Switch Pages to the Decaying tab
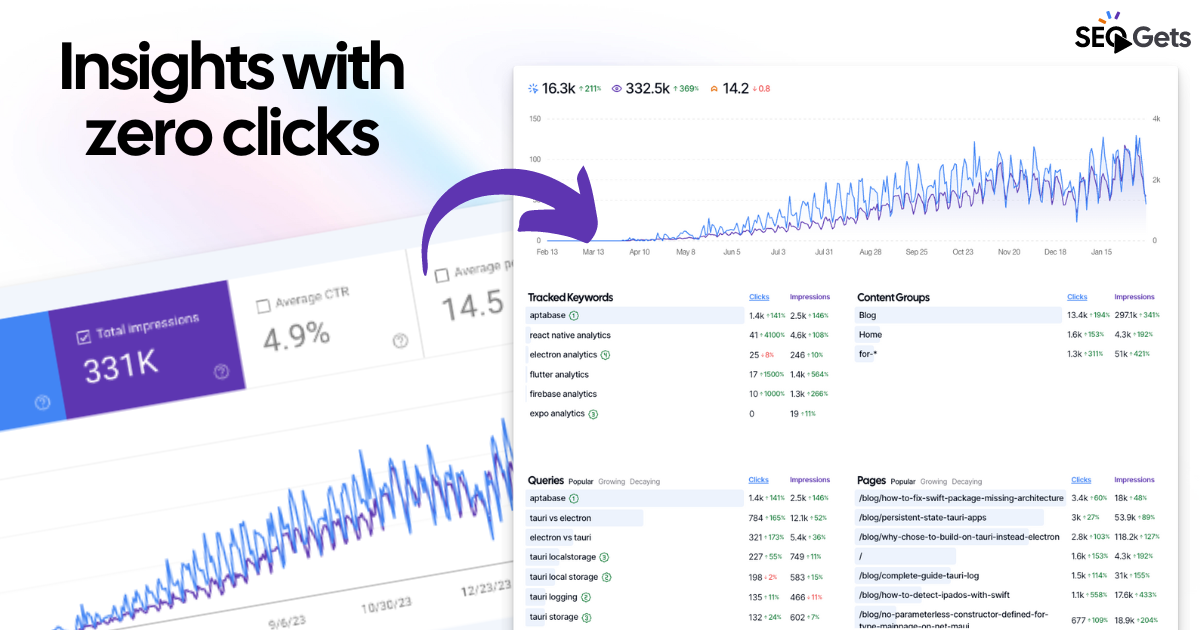The image size is (1200, 630). coord(967,481)
